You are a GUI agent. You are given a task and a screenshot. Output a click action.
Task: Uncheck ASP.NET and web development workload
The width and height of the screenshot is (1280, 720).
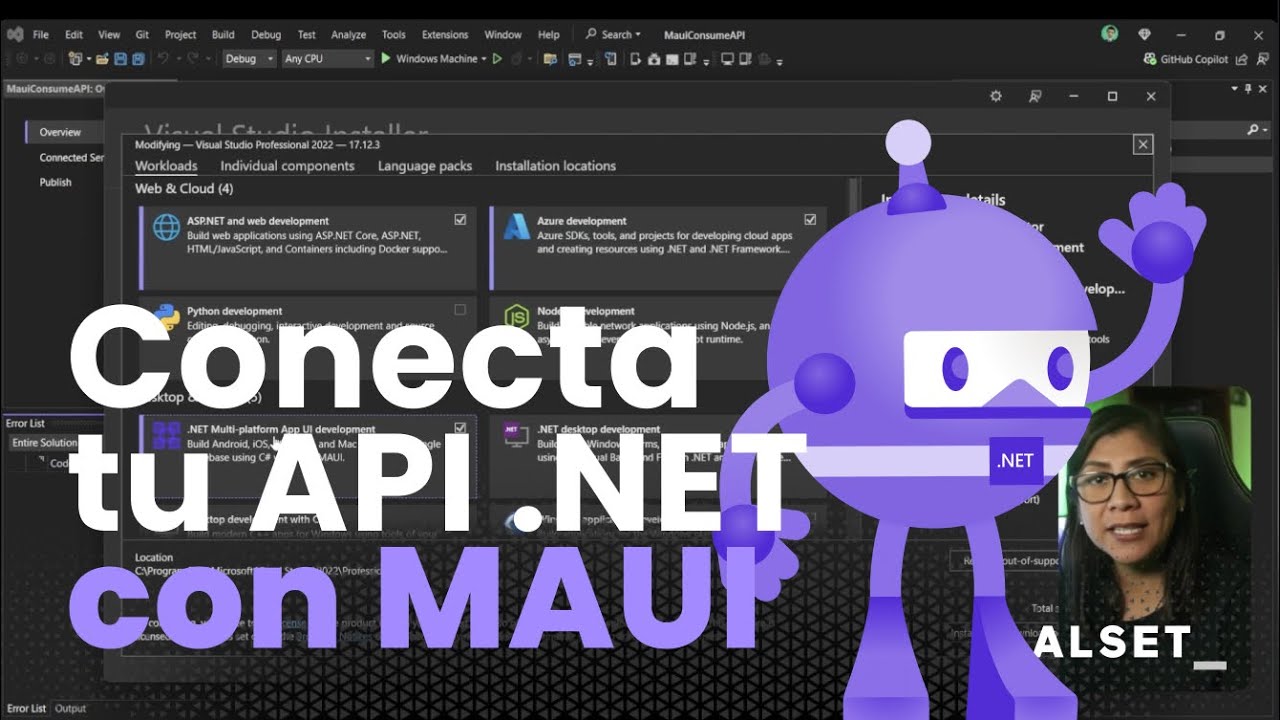[x=460, y=219]
